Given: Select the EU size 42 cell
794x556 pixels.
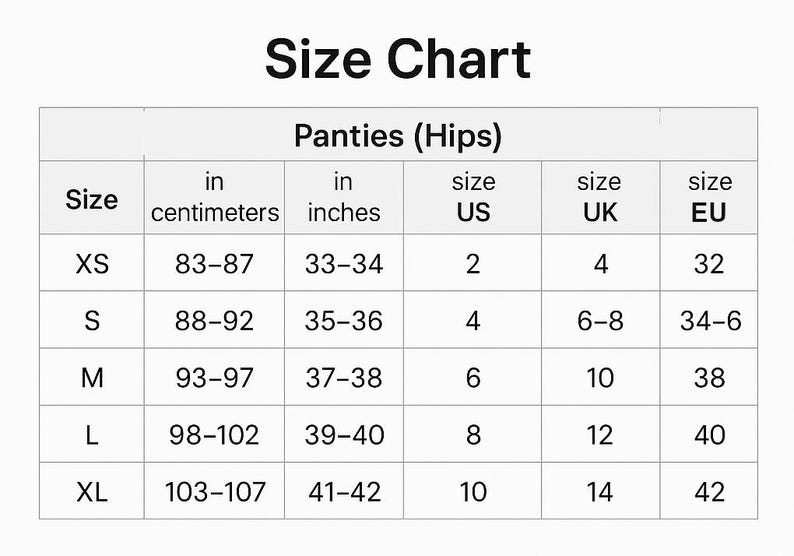Looking at the screenshot, I should click(709, 492).
